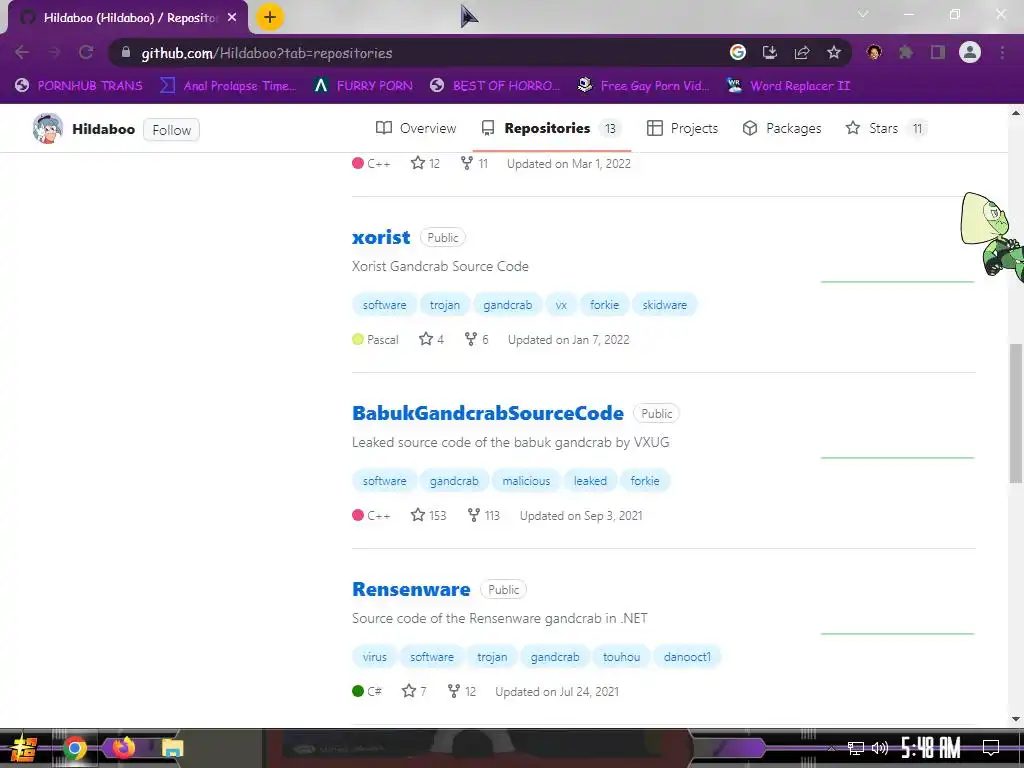Open the Projects tab

(682, 128)
